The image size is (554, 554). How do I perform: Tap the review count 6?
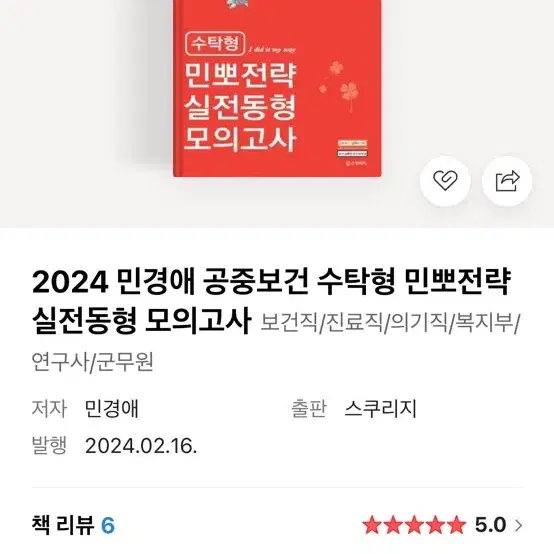coord(108,525)
